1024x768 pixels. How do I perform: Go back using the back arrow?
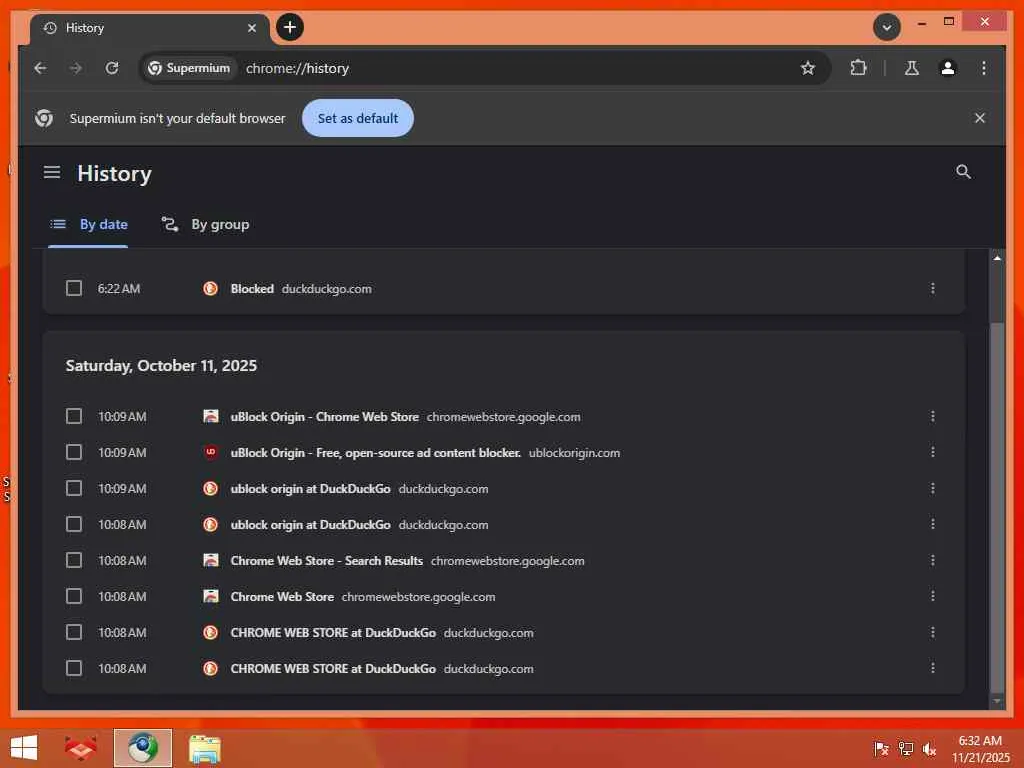tap(40, 68)
